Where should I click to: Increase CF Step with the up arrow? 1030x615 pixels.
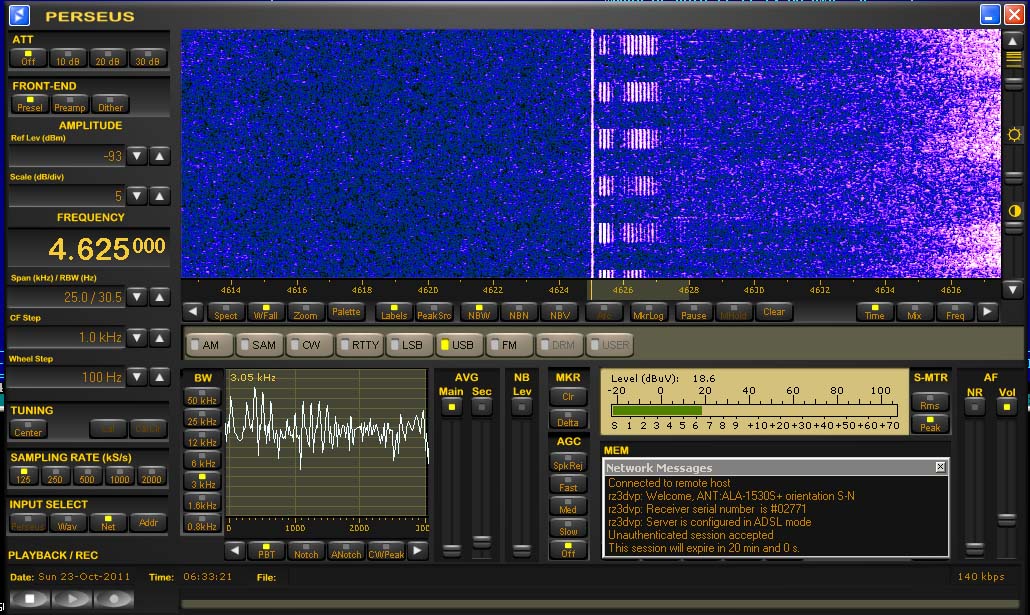click(x=160, y=338)
